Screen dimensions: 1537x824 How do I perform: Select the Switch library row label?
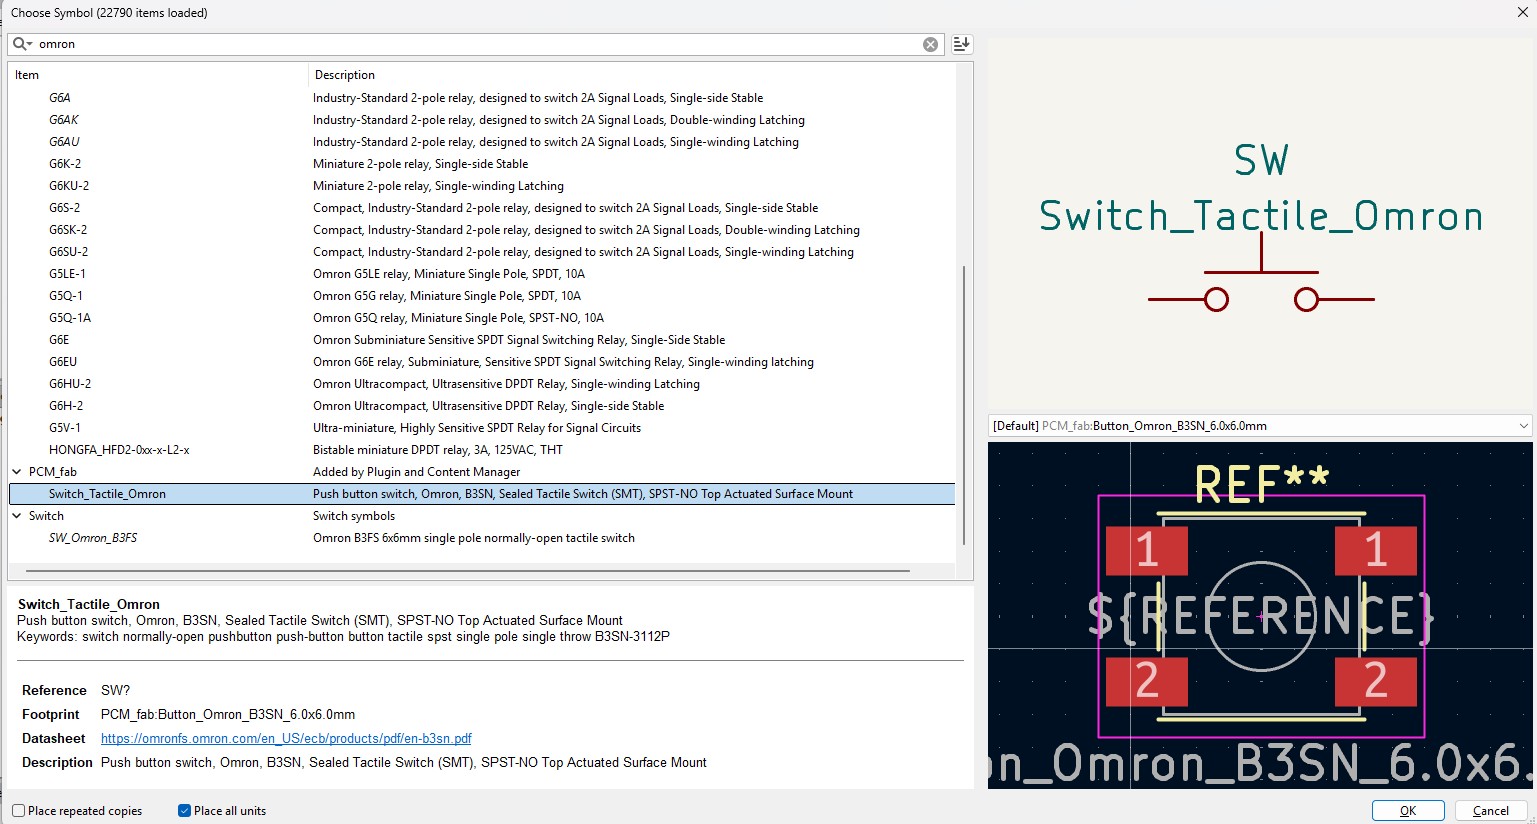point(46,516)
